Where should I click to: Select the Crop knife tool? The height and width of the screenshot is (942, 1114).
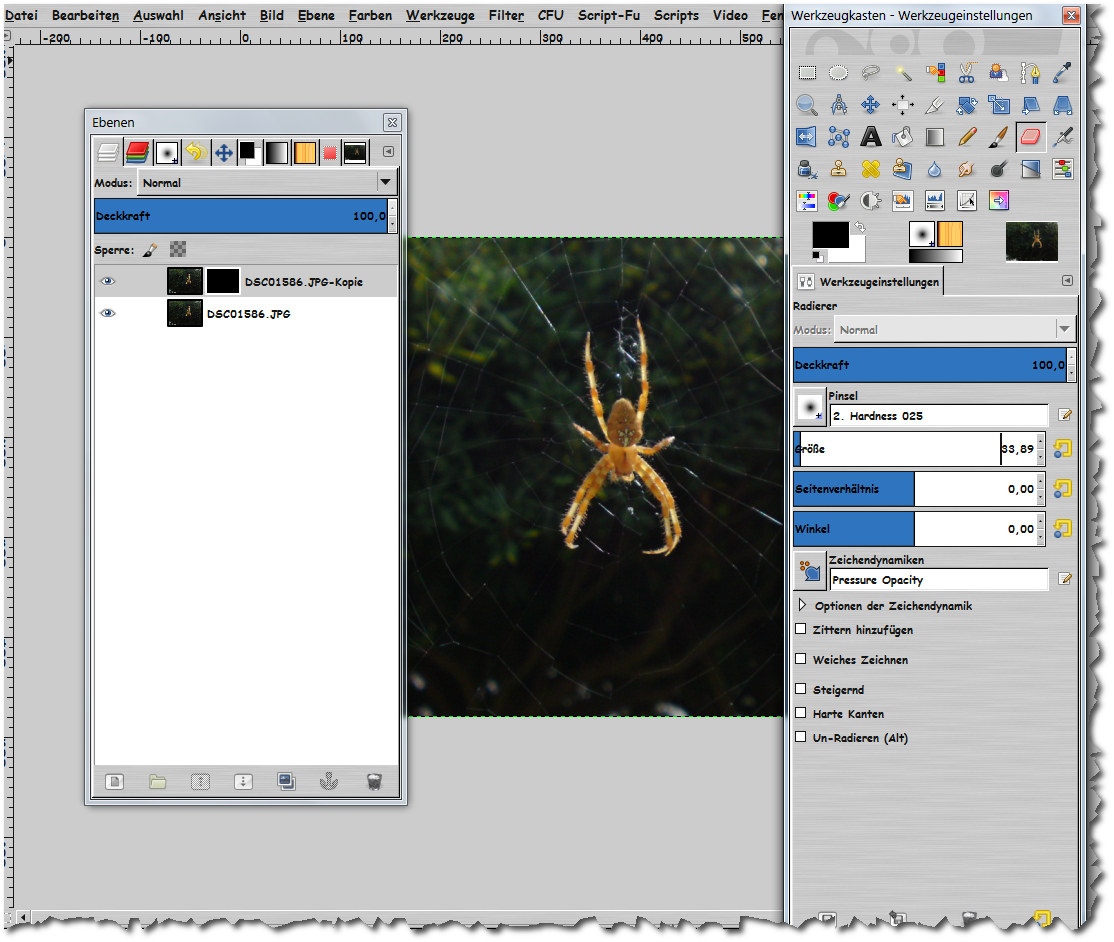click(935, 105)
